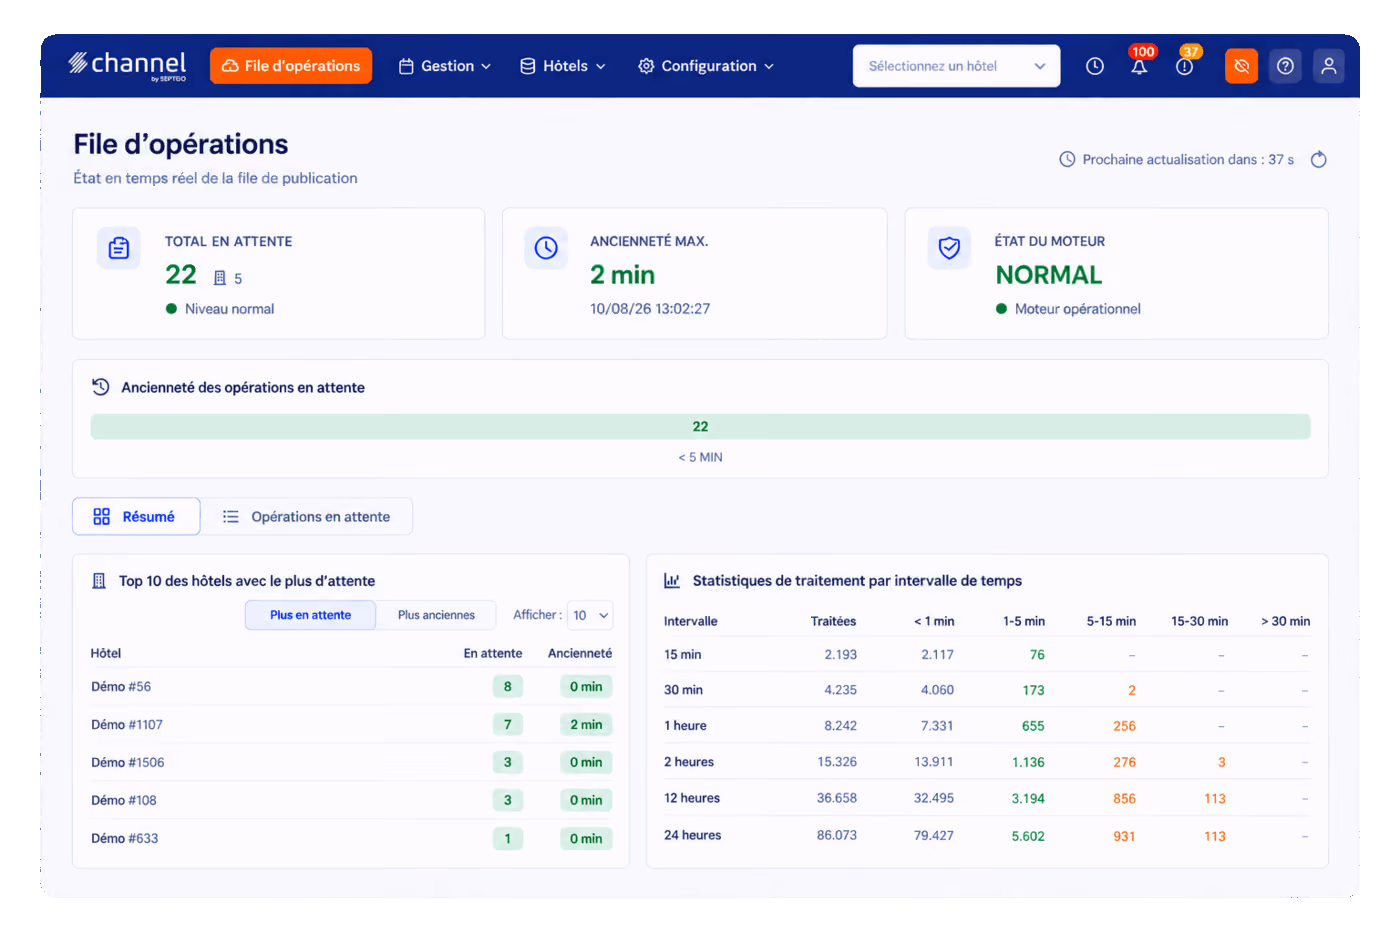Open the Sélectionnez un hôtel dropdown
1400x933 pixels.
pyautogui.click(x=956, y=66)
